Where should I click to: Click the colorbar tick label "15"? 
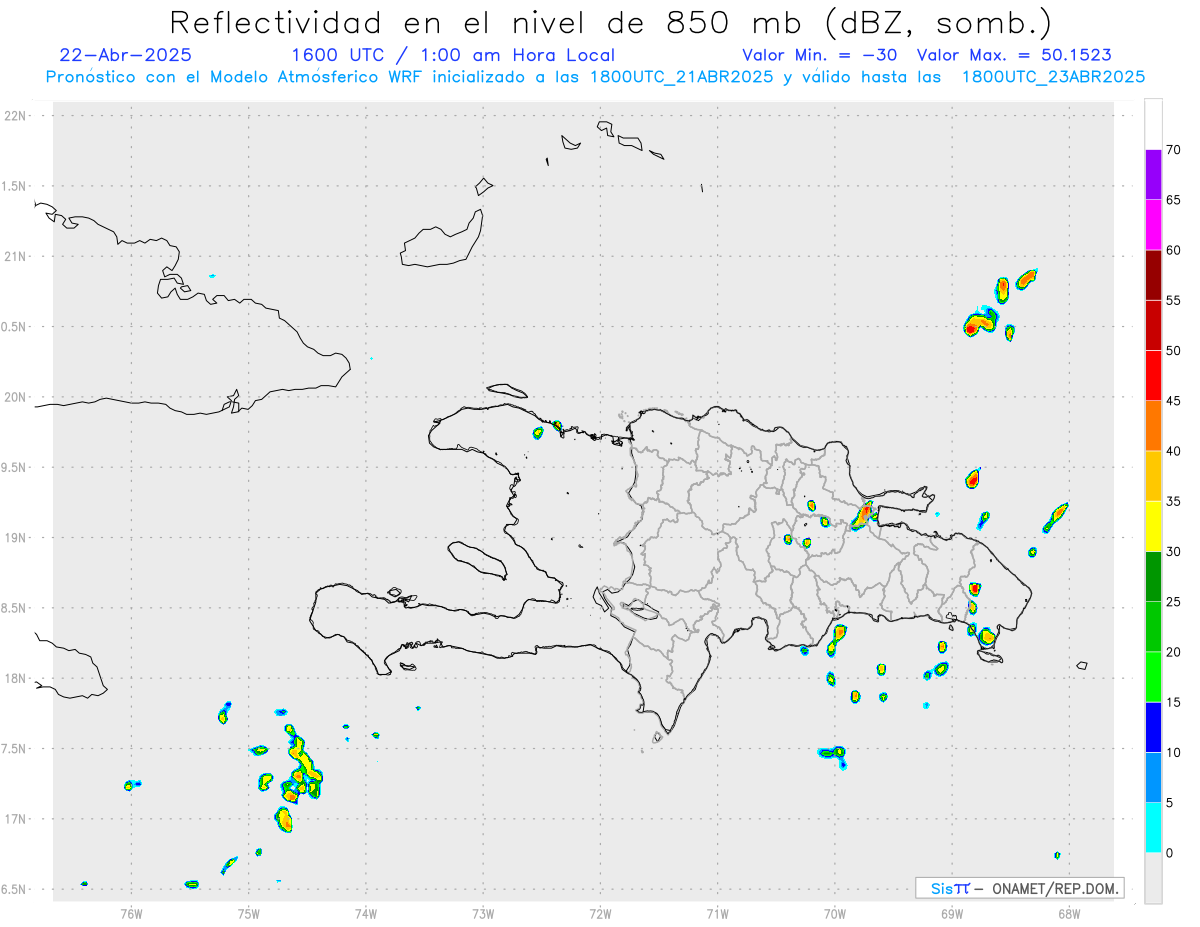1175,702
